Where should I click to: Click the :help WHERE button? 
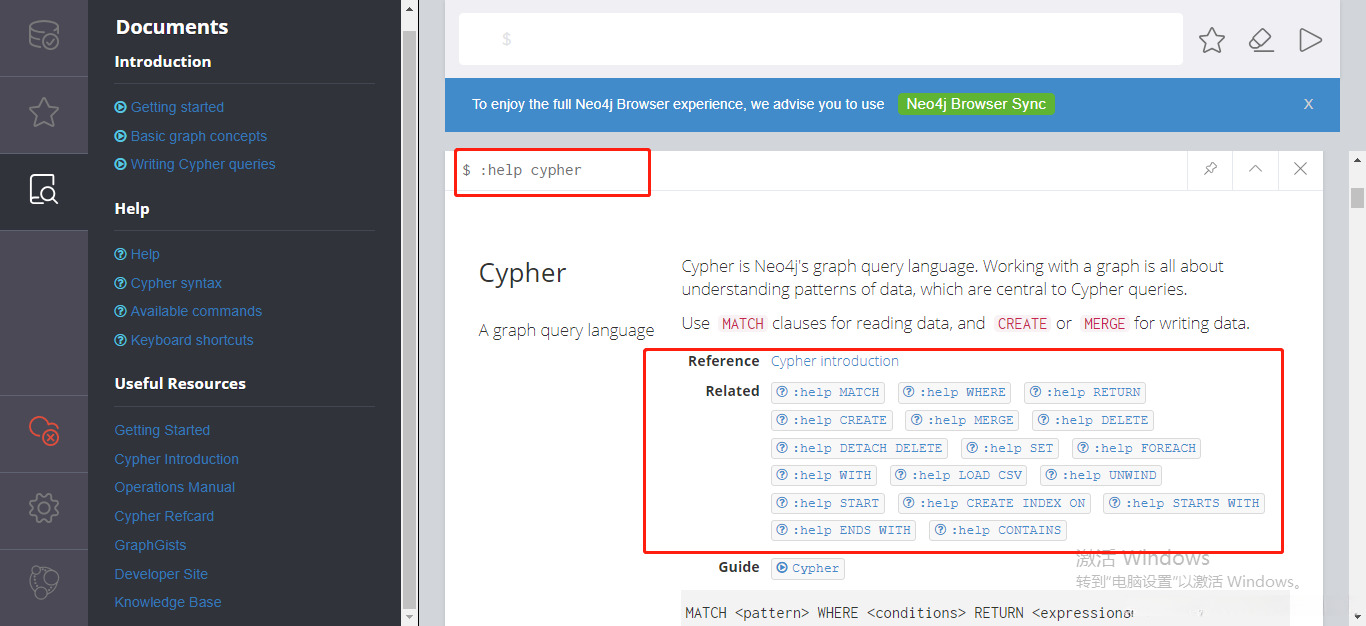coord(954,392)
